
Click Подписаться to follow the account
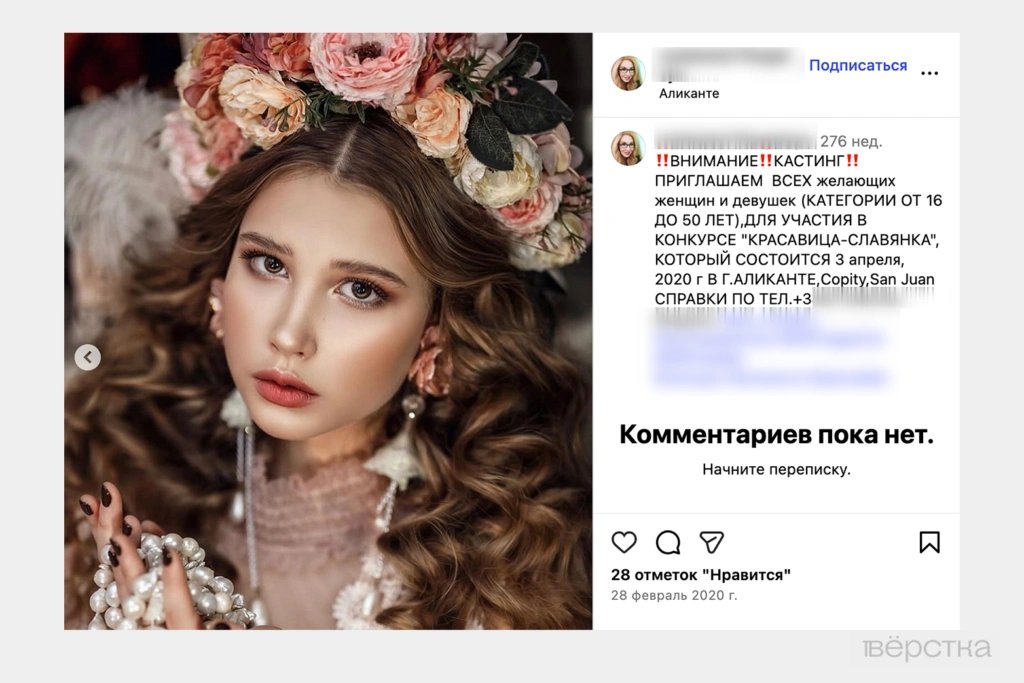[857, 65]
